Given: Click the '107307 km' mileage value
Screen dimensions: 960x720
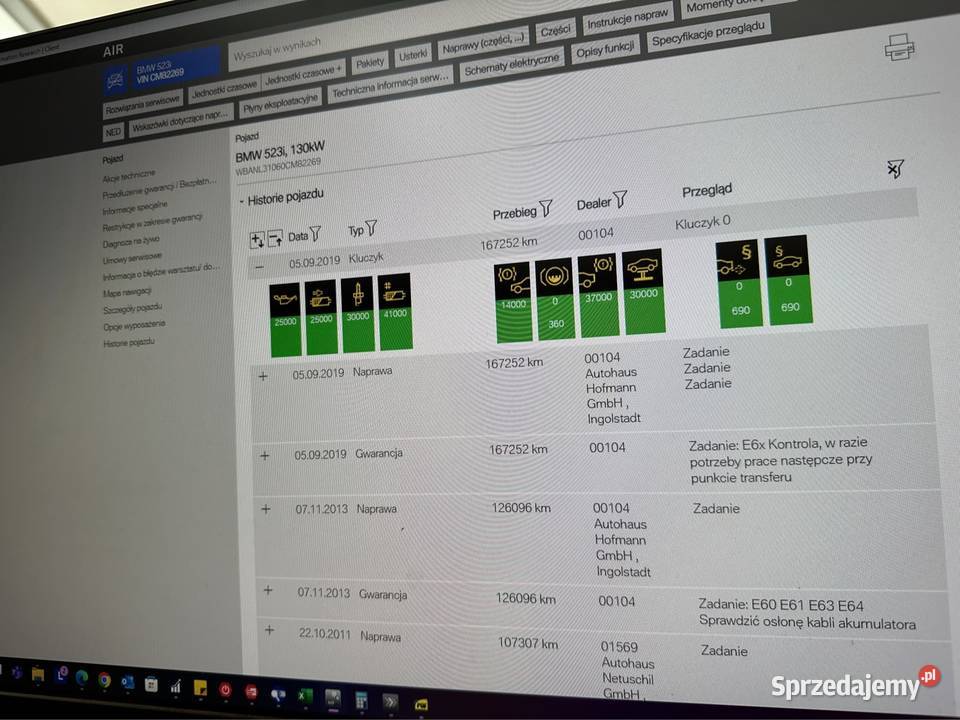Looking at the screenshot, I should pyautogui.click(x=528, y=643).
